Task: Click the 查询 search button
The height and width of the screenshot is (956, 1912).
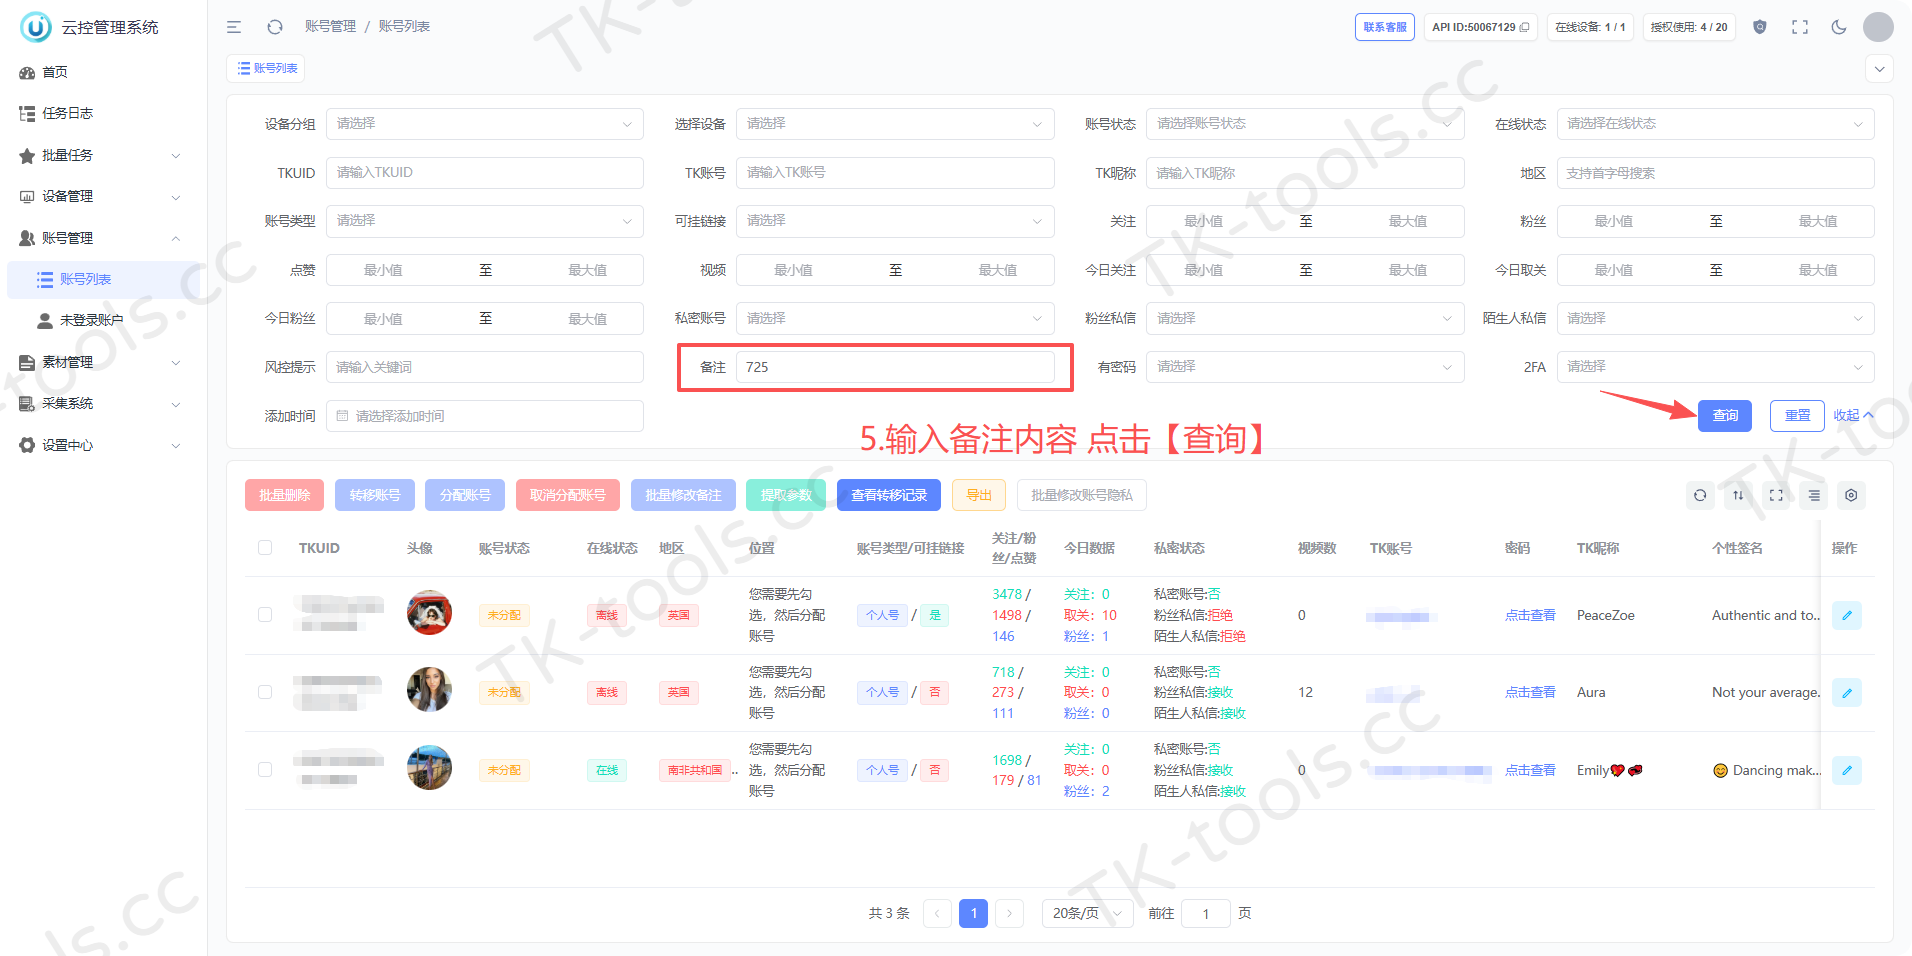Action: coord(1725,415)
